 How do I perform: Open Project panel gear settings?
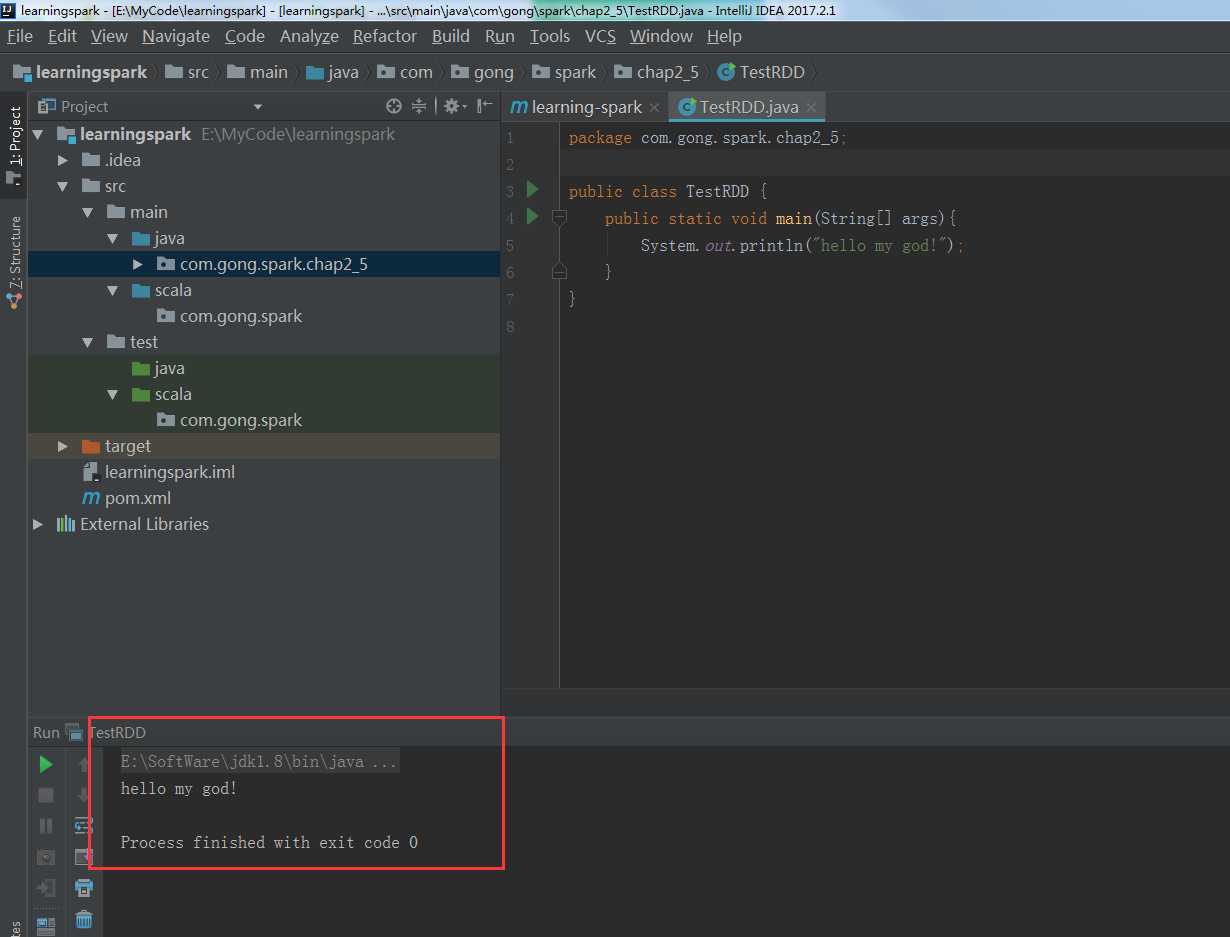(454, 106)
